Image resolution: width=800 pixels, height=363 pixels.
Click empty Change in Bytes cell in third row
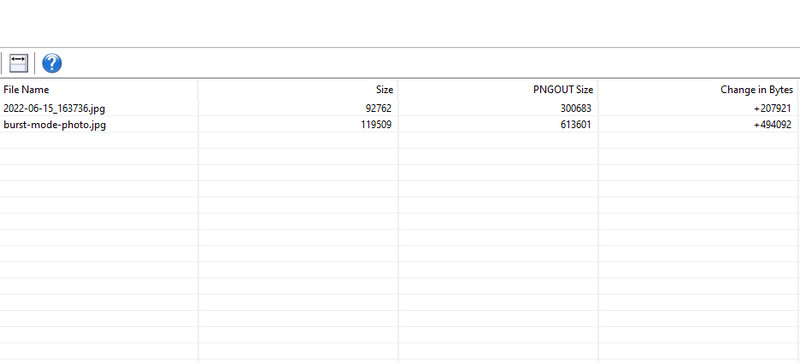699,140
